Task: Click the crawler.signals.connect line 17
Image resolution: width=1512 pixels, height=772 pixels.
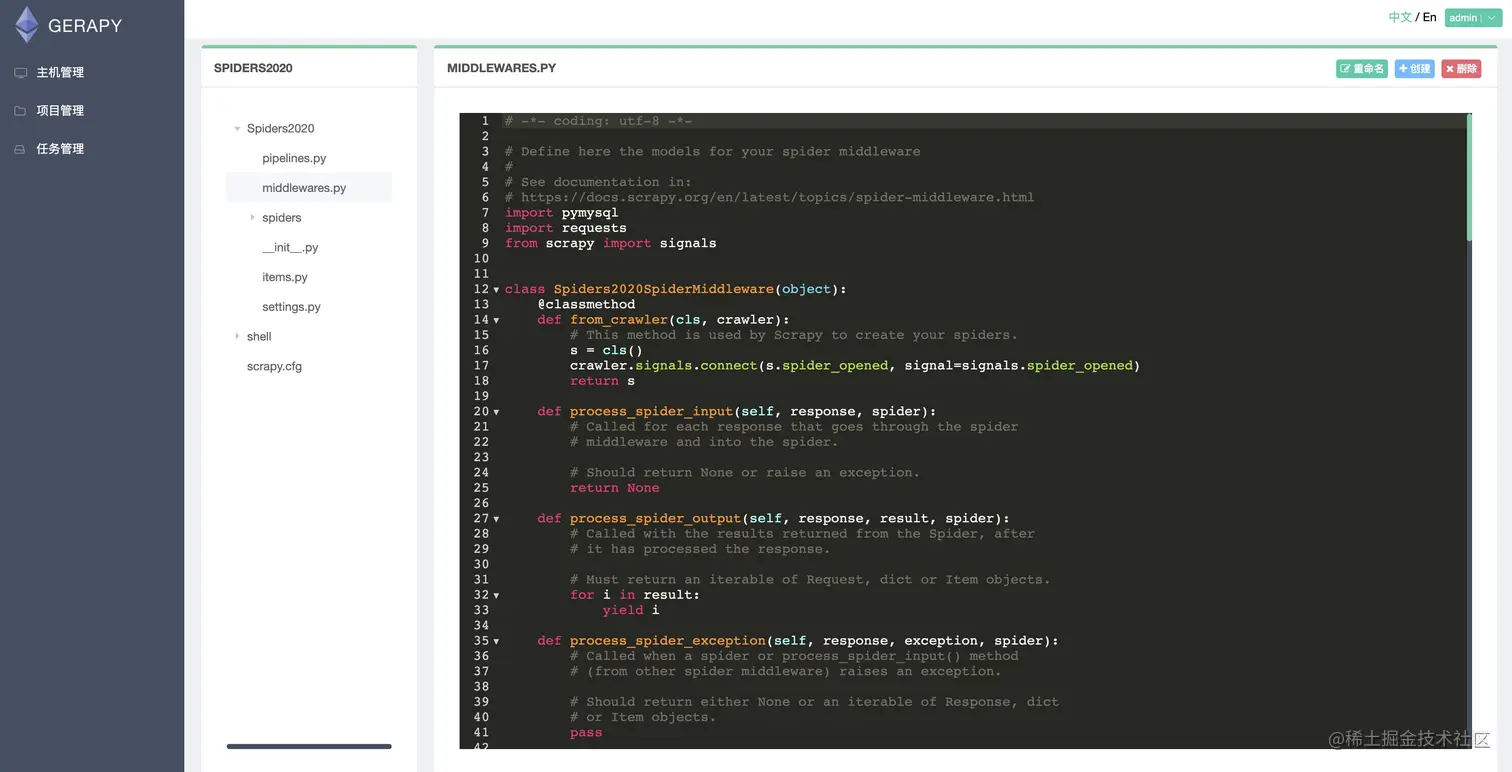Action: point(855,365)
